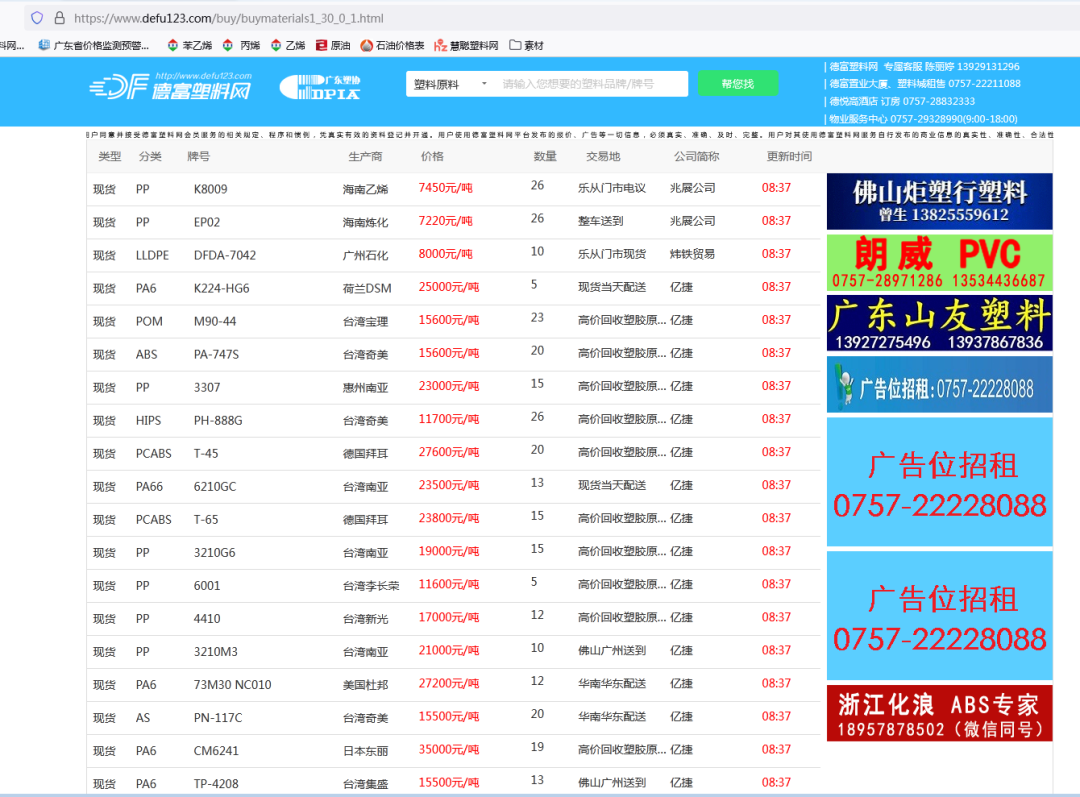Click the 海南乙烯 manufacturer cell
Screen dimensions: 1080x797
pos(366,189)
